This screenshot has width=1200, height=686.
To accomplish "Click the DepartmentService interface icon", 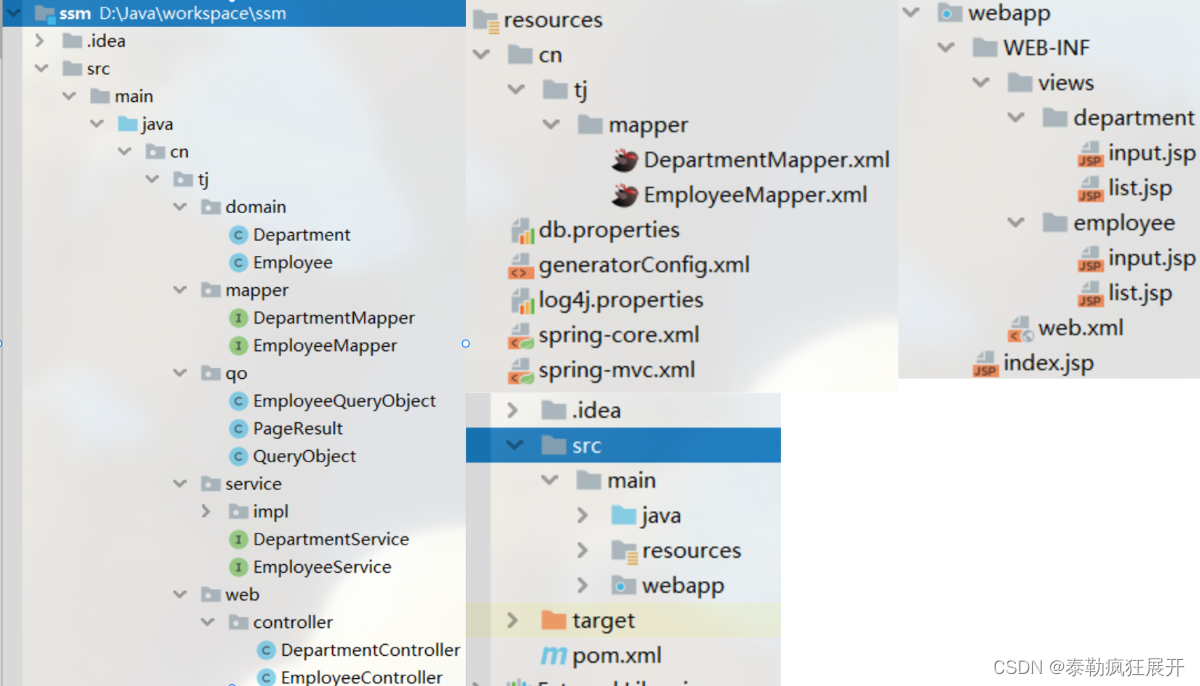I will tap(238, 539).
